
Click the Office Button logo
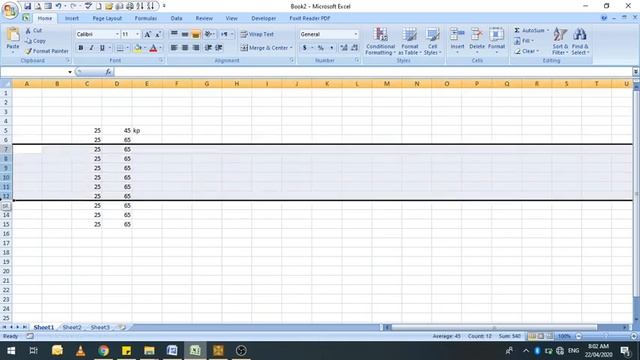click(x=10, y=10)
